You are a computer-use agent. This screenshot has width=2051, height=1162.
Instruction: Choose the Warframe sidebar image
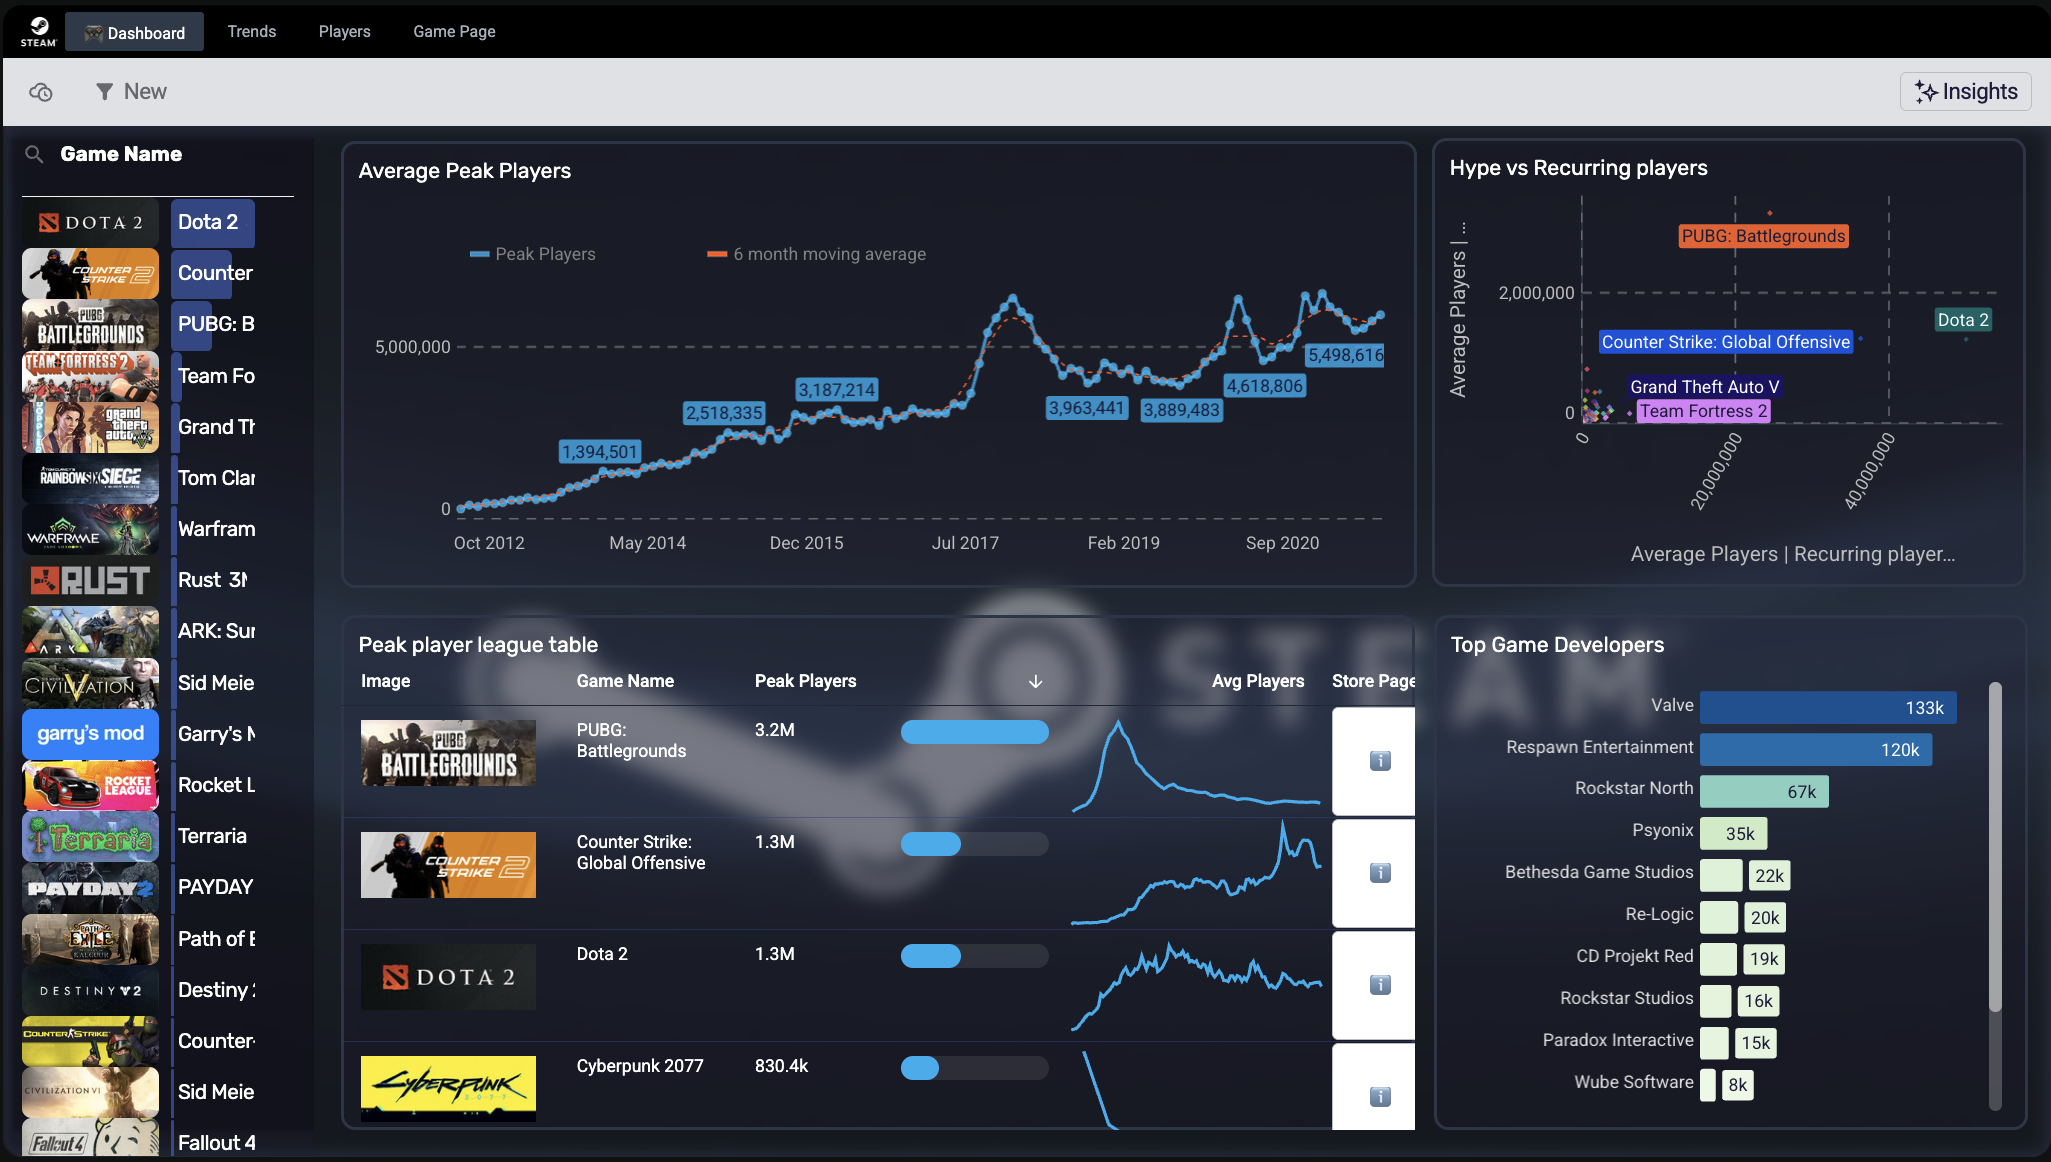pyautogui.click(x=90, y=529)
